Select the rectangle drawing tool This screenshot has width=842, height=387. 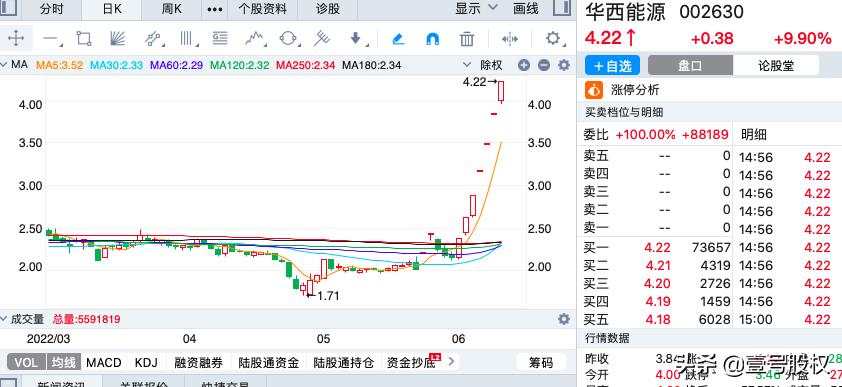[83, 39]
